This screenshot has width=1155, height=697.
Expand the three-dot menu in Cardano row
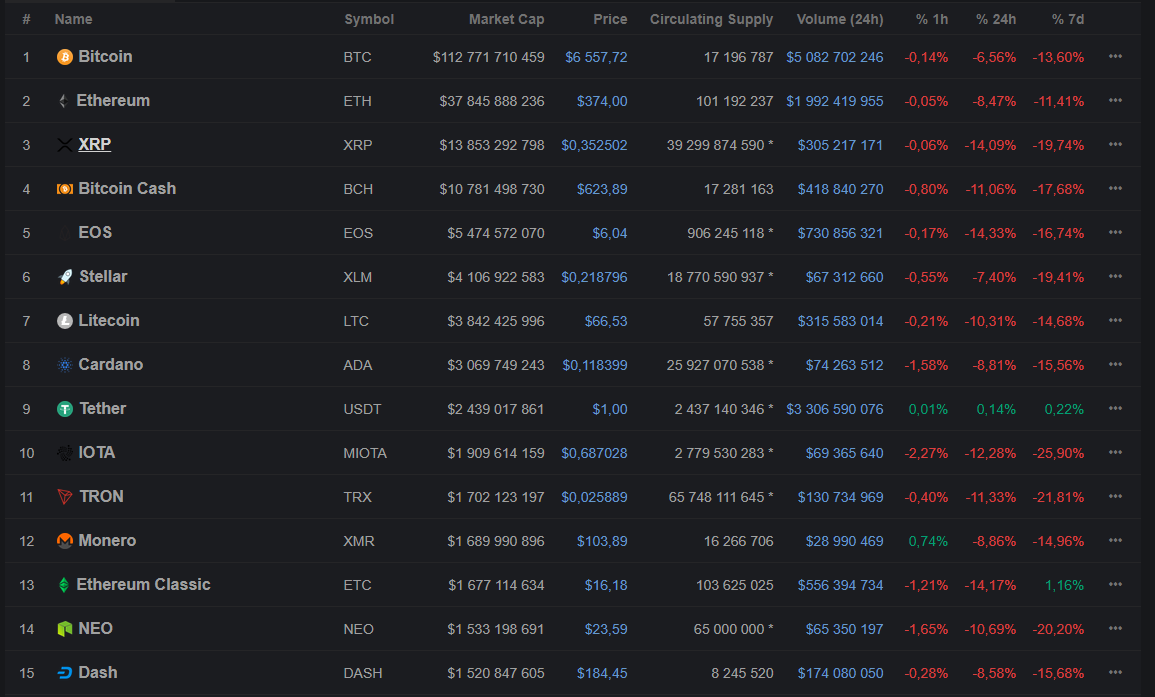[x=1115, y=365]
